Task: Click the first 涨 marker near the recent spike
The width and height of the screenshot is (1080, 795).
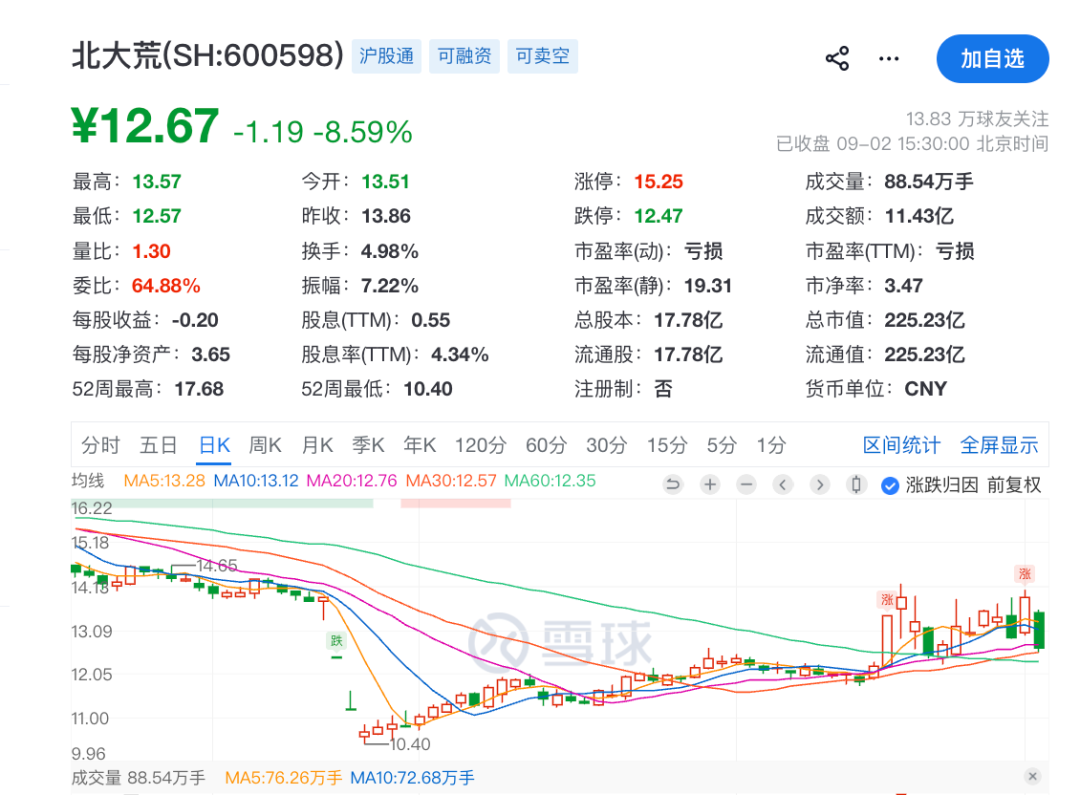Action: [887, 599]
